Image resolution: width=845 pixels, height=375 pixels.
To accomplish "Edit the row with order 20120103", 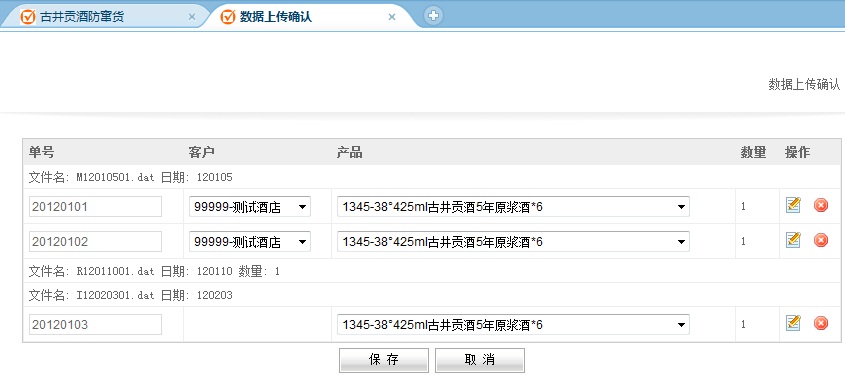I will [x=793, y=323].
